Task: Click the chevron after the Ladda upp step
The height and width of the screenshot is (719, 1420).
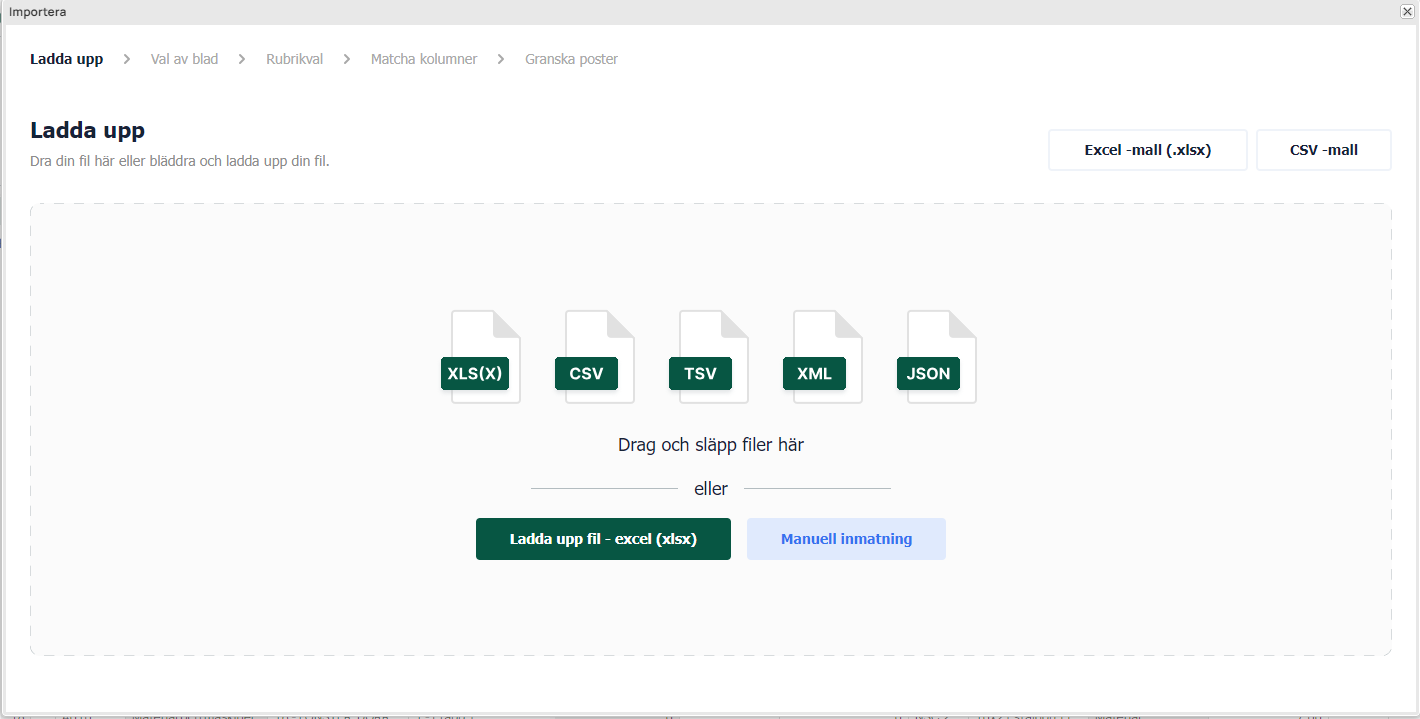Action: pyautogui.click(x=127, y=59)
